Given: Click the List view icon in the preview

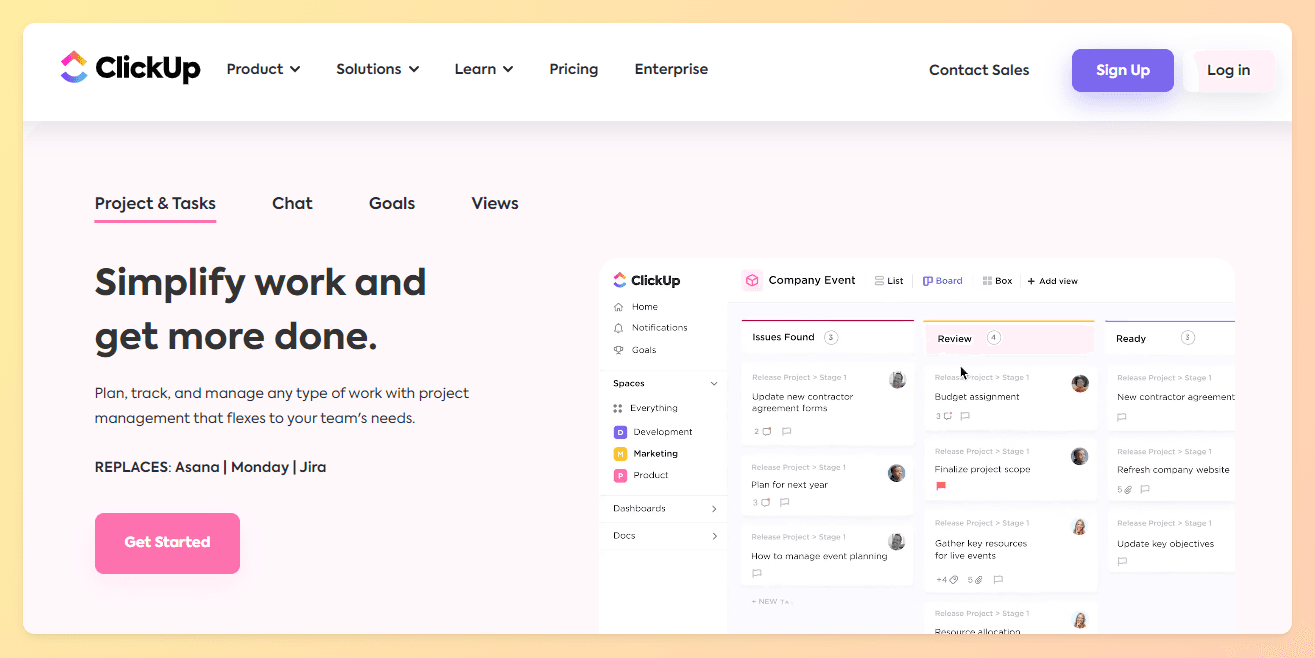Looking at the screenshot, I should pos(879,281).
